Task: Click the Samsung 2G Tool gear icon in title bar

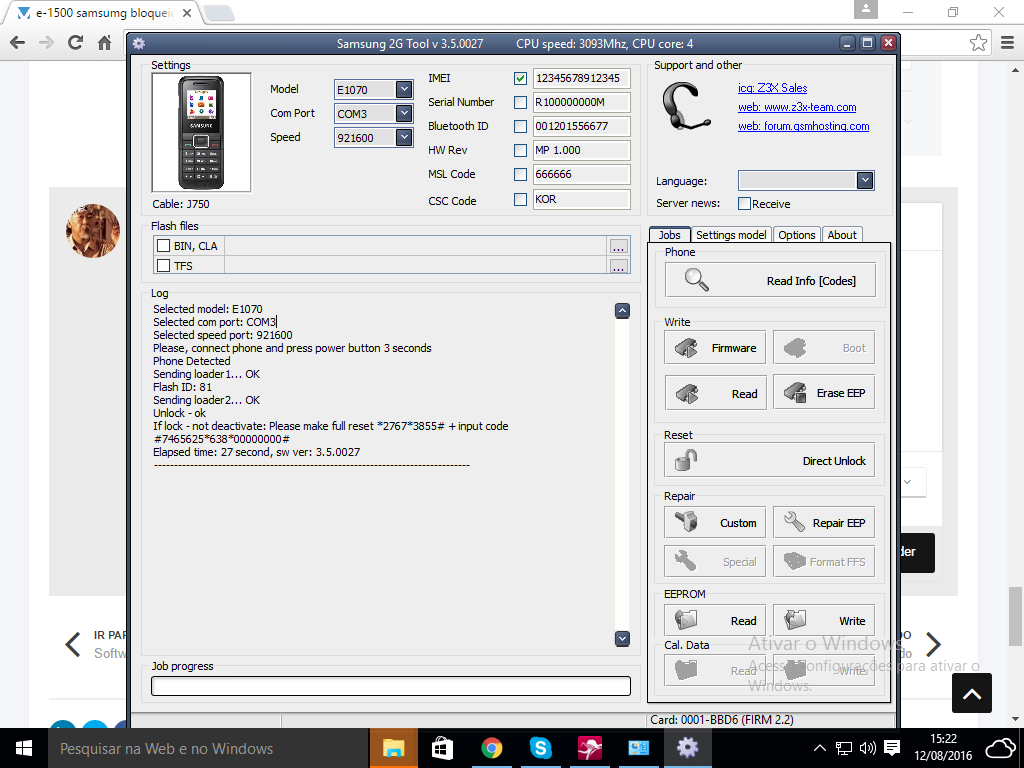Action: click(x=138, y=44)
